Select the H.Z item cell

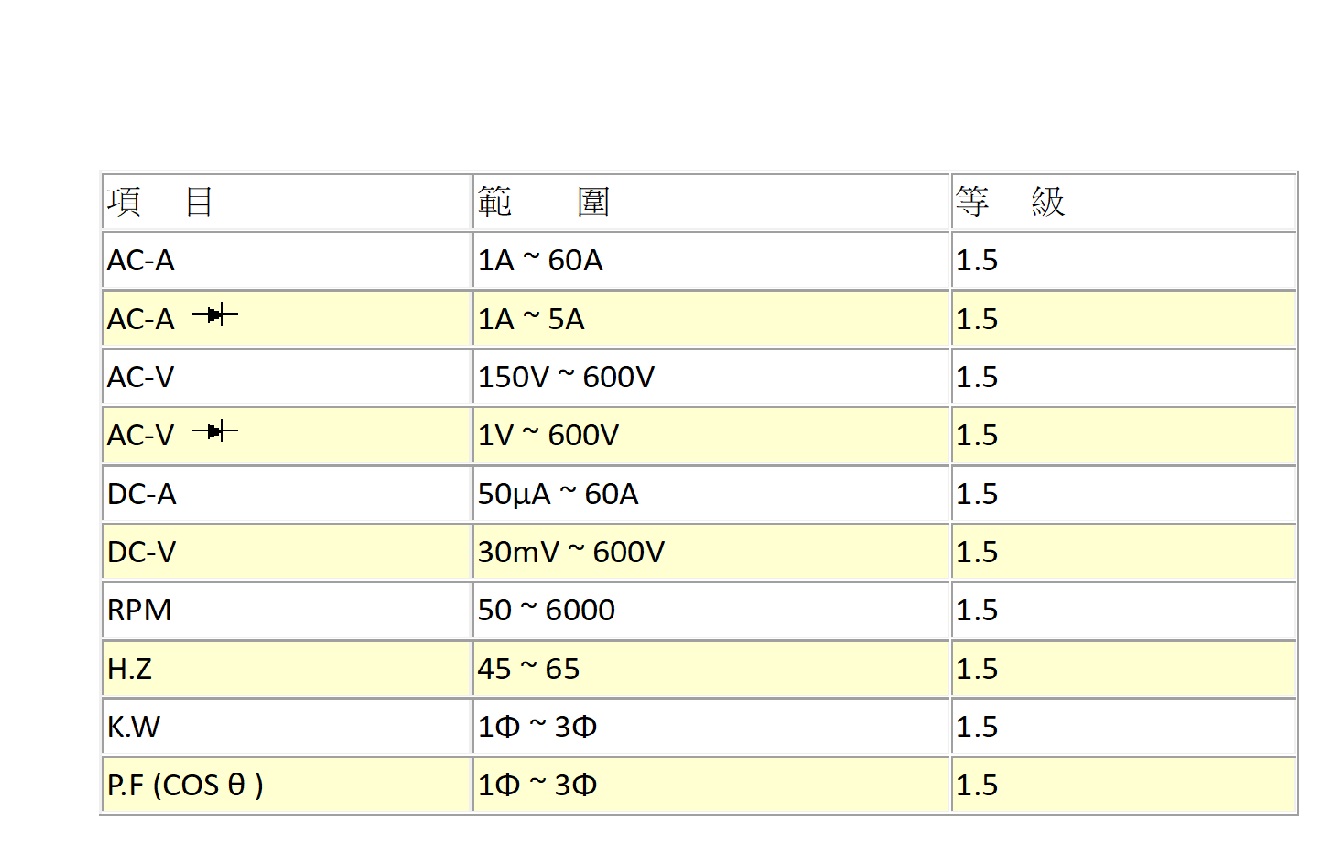click(130, 668)
